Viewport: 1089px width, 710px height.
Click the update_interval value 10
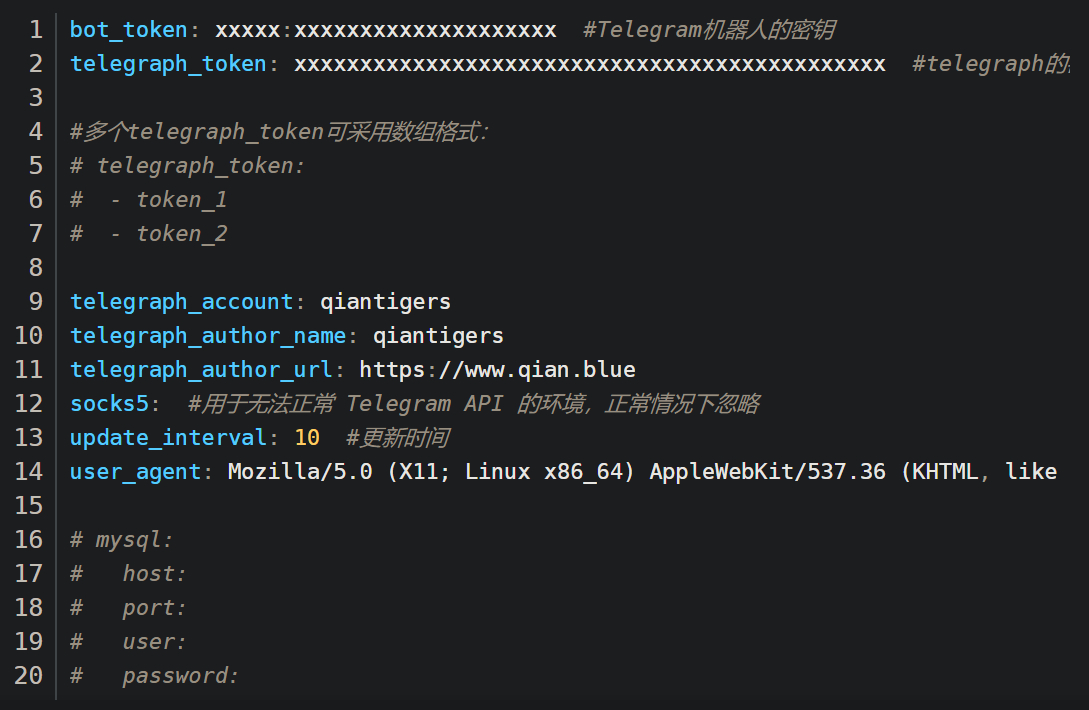click(307, 438)
